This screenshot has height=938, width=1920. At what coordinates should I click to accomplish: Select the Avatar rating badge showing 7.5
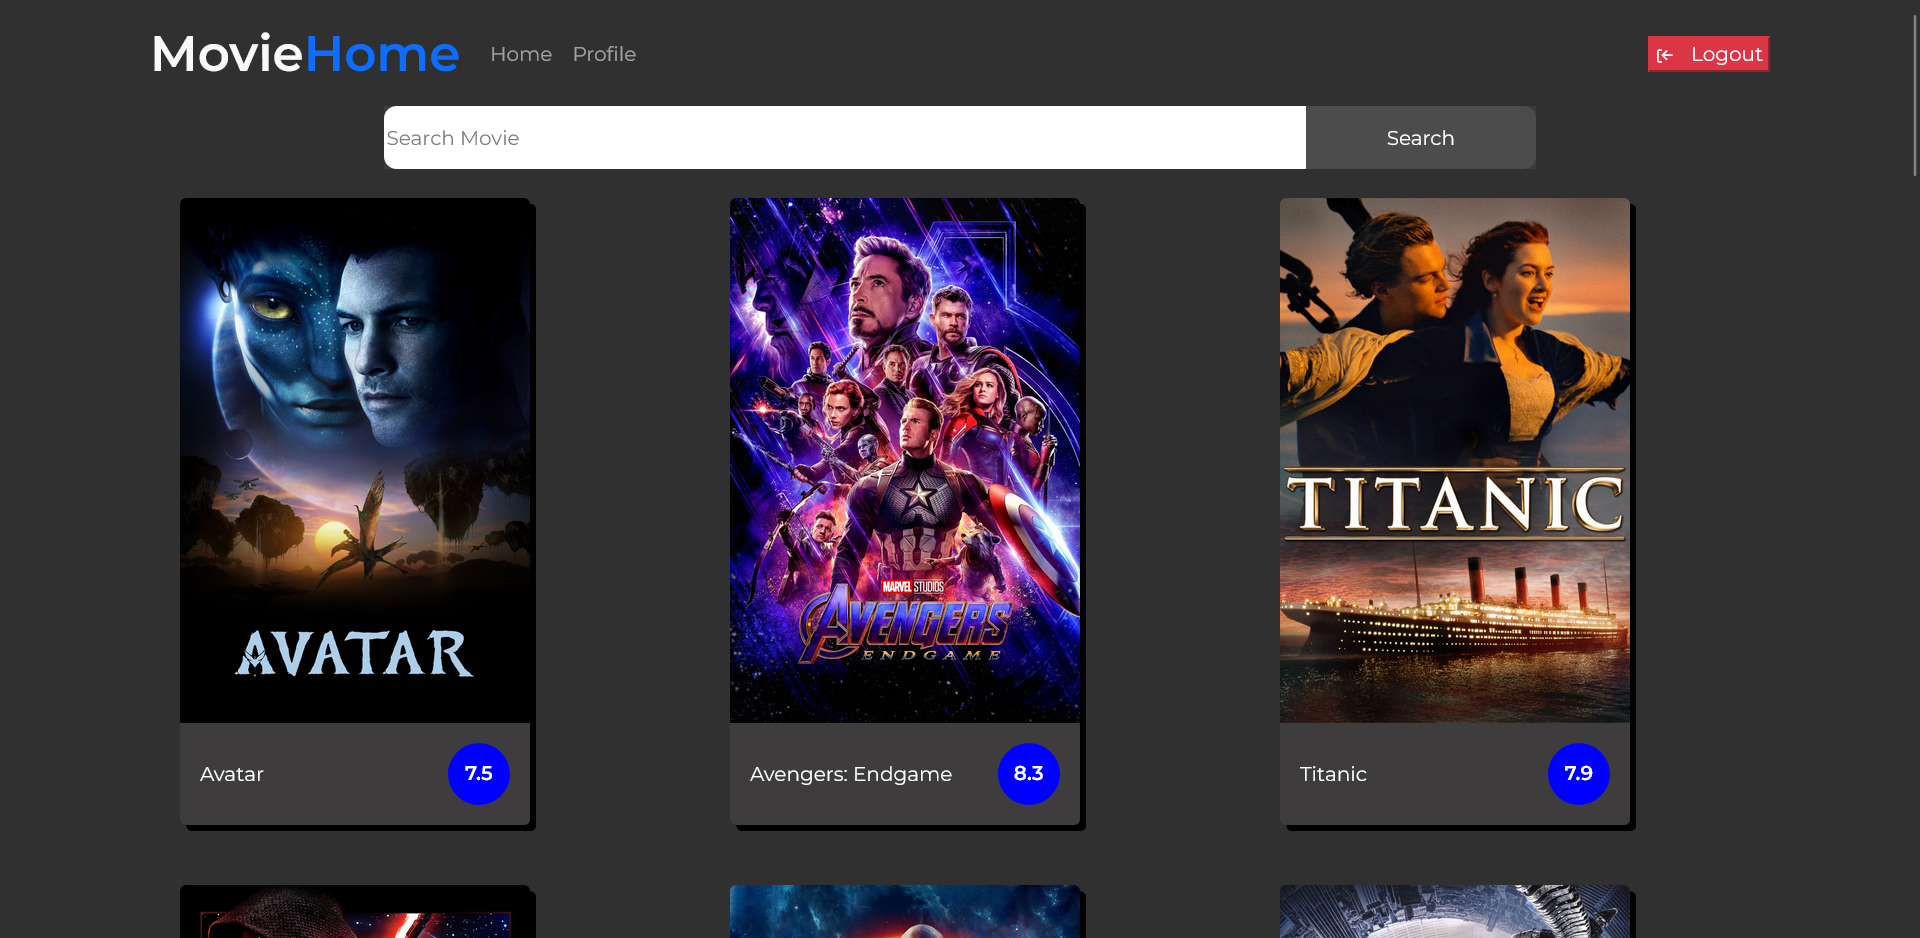pyautogui.click(x=478, y=773)
